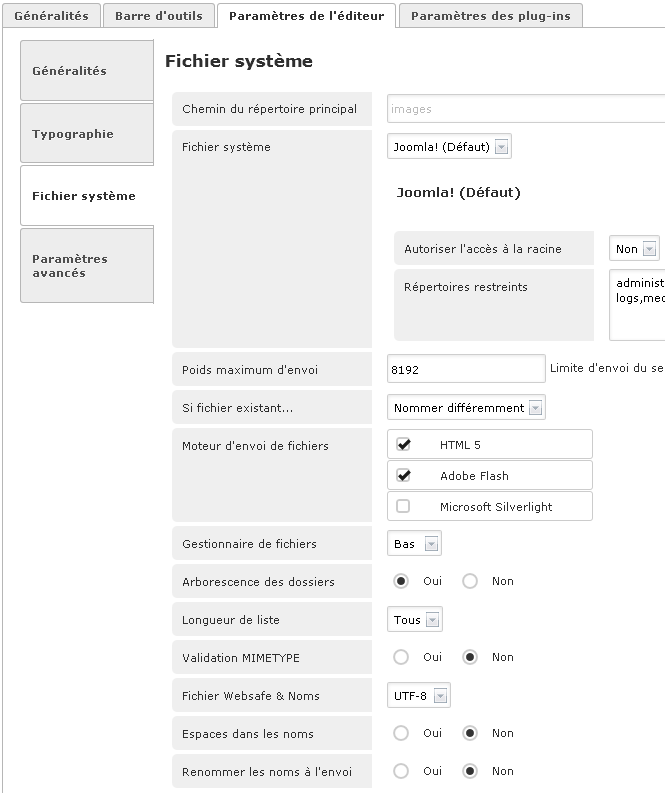Expand the Gestionnaire de fichiers dropdown

(x=414, y=544)
